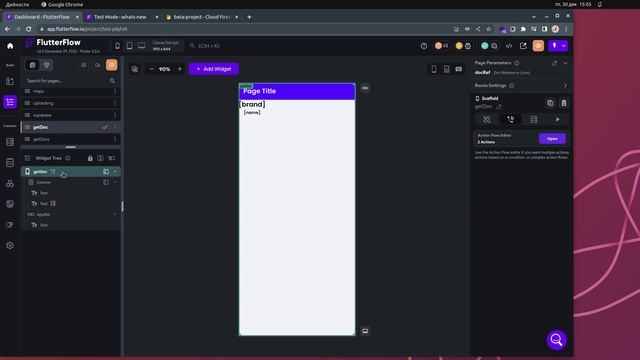640x360 pixels.
Task: Toggle keyboard display icon above canvas
Action: pyautogui.click(x=459, y=69)
